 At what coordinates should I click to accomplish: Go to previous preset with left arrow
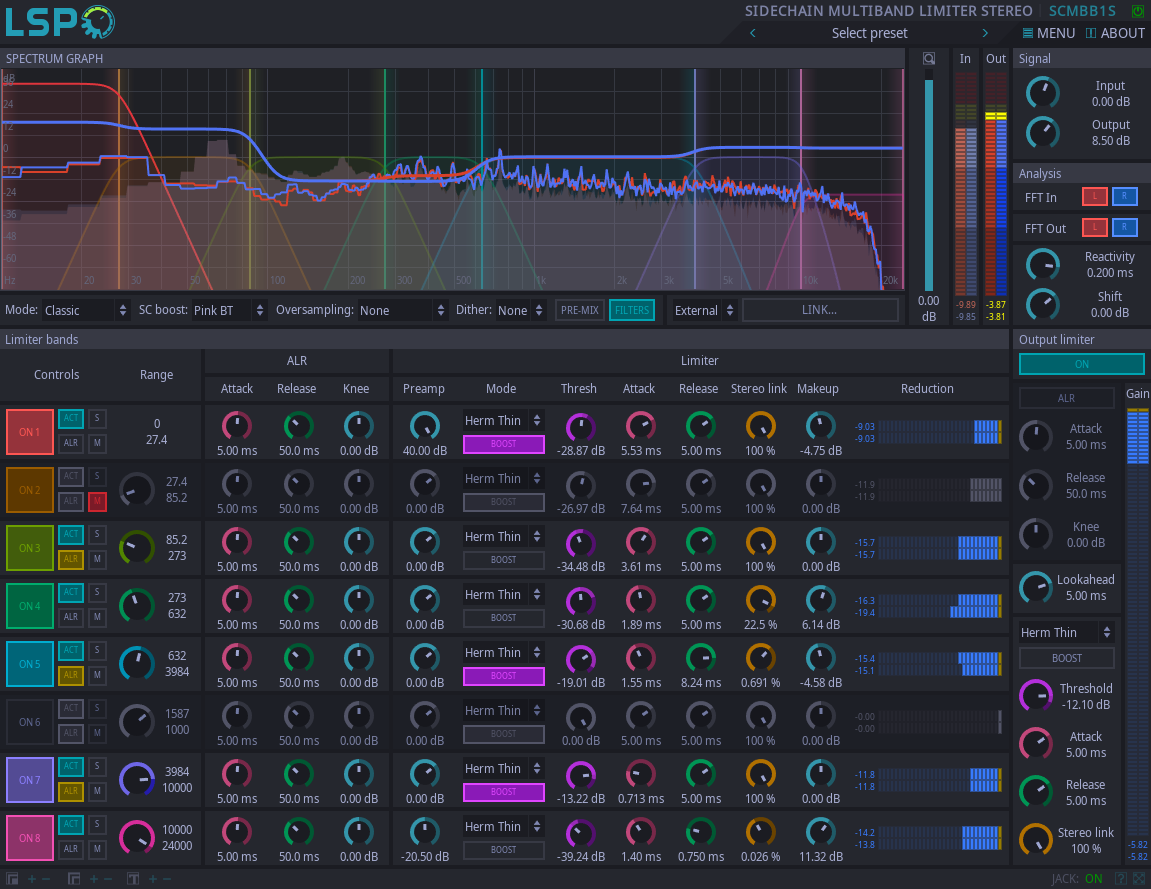(x=753, y=33)
